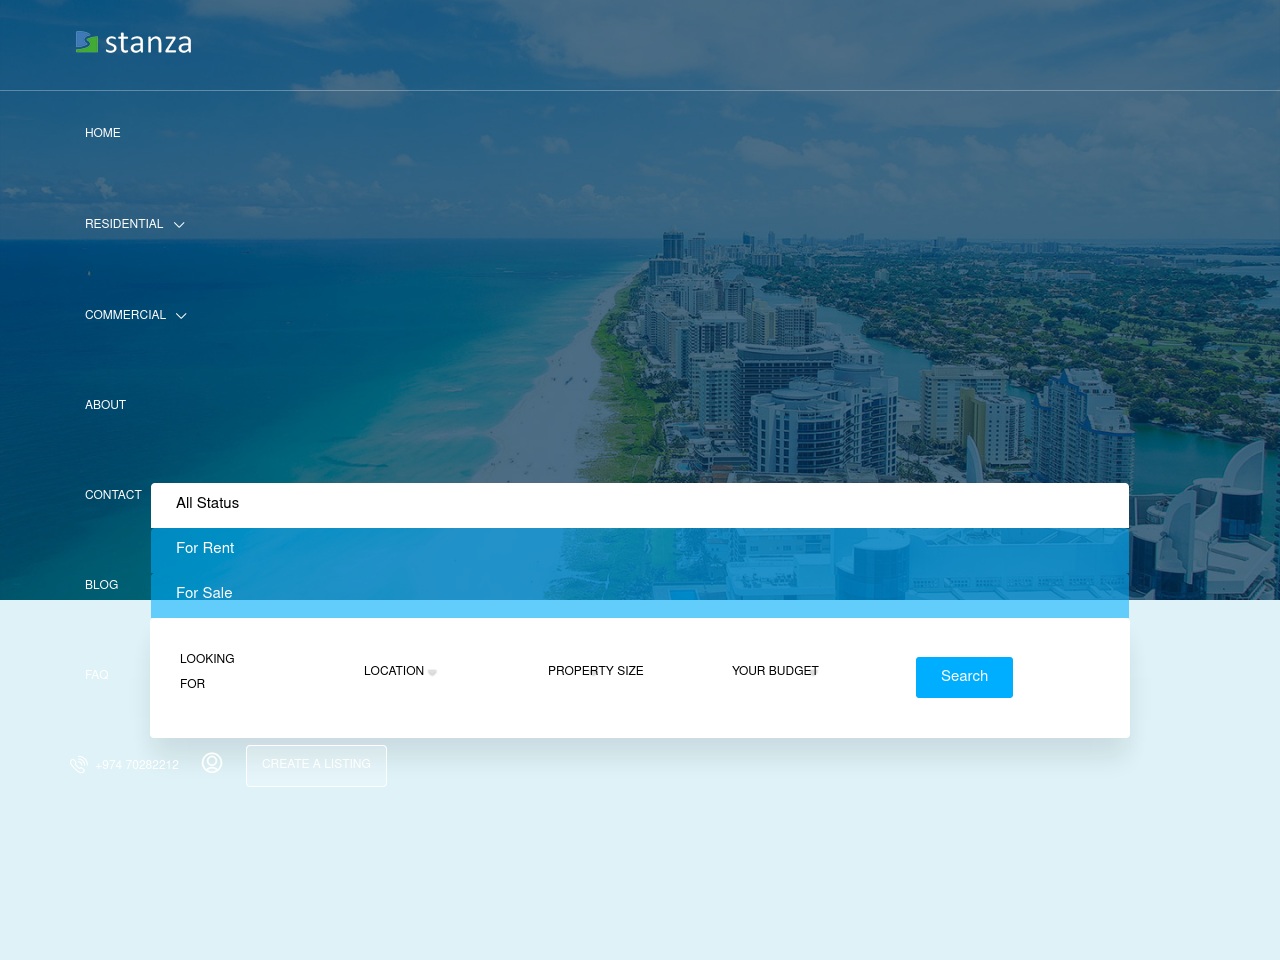The width and height of the screenshot is (1280, 960).
Task: Open the FAQ link
Action: click(x=97, y=675)
